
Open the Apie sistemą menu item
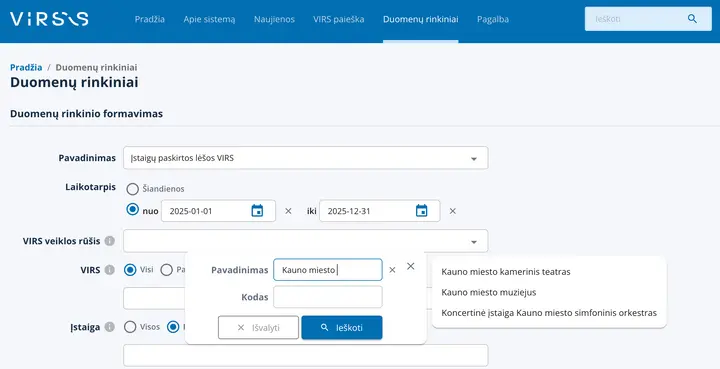(209, 19)
